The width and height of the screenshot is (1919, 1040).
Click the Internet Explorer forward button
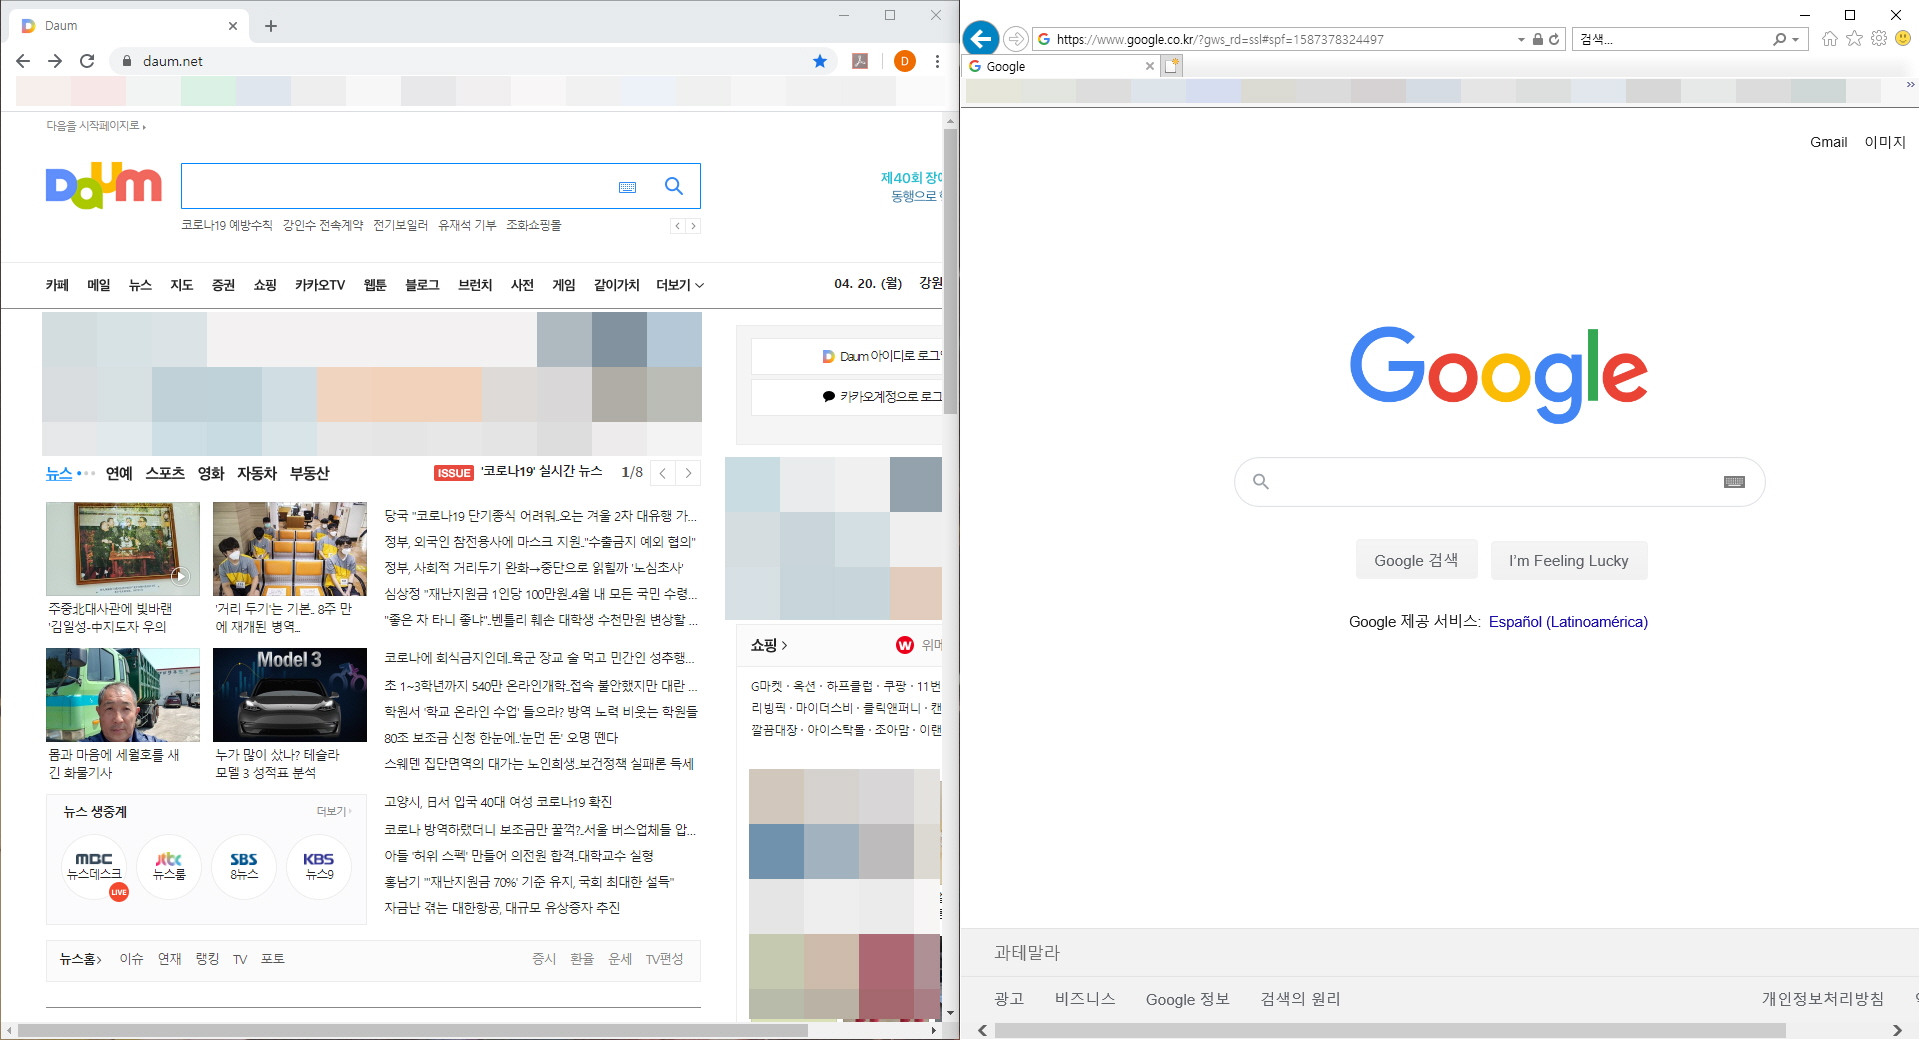(1016, 39)
